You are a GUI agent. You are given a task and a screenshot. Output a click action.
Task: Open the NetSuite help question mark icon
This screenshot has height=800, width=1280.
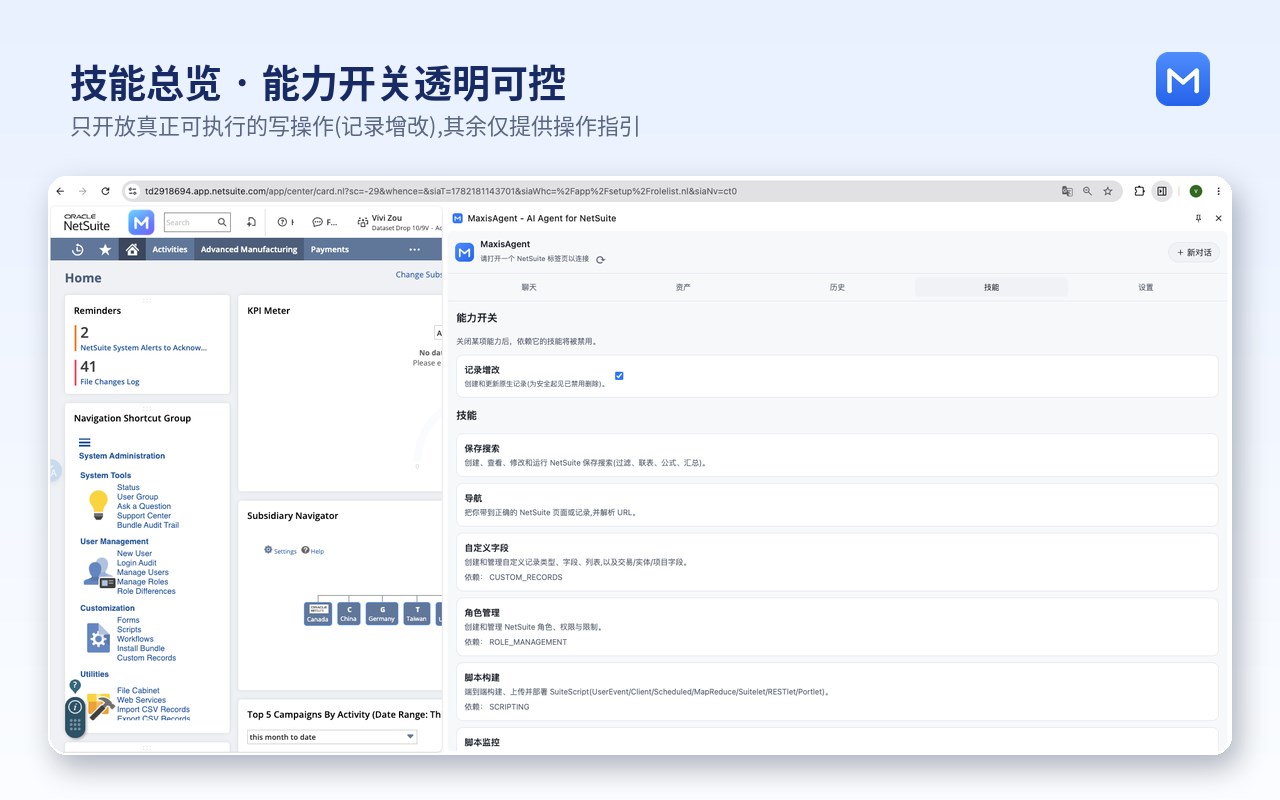click(283, 222)
